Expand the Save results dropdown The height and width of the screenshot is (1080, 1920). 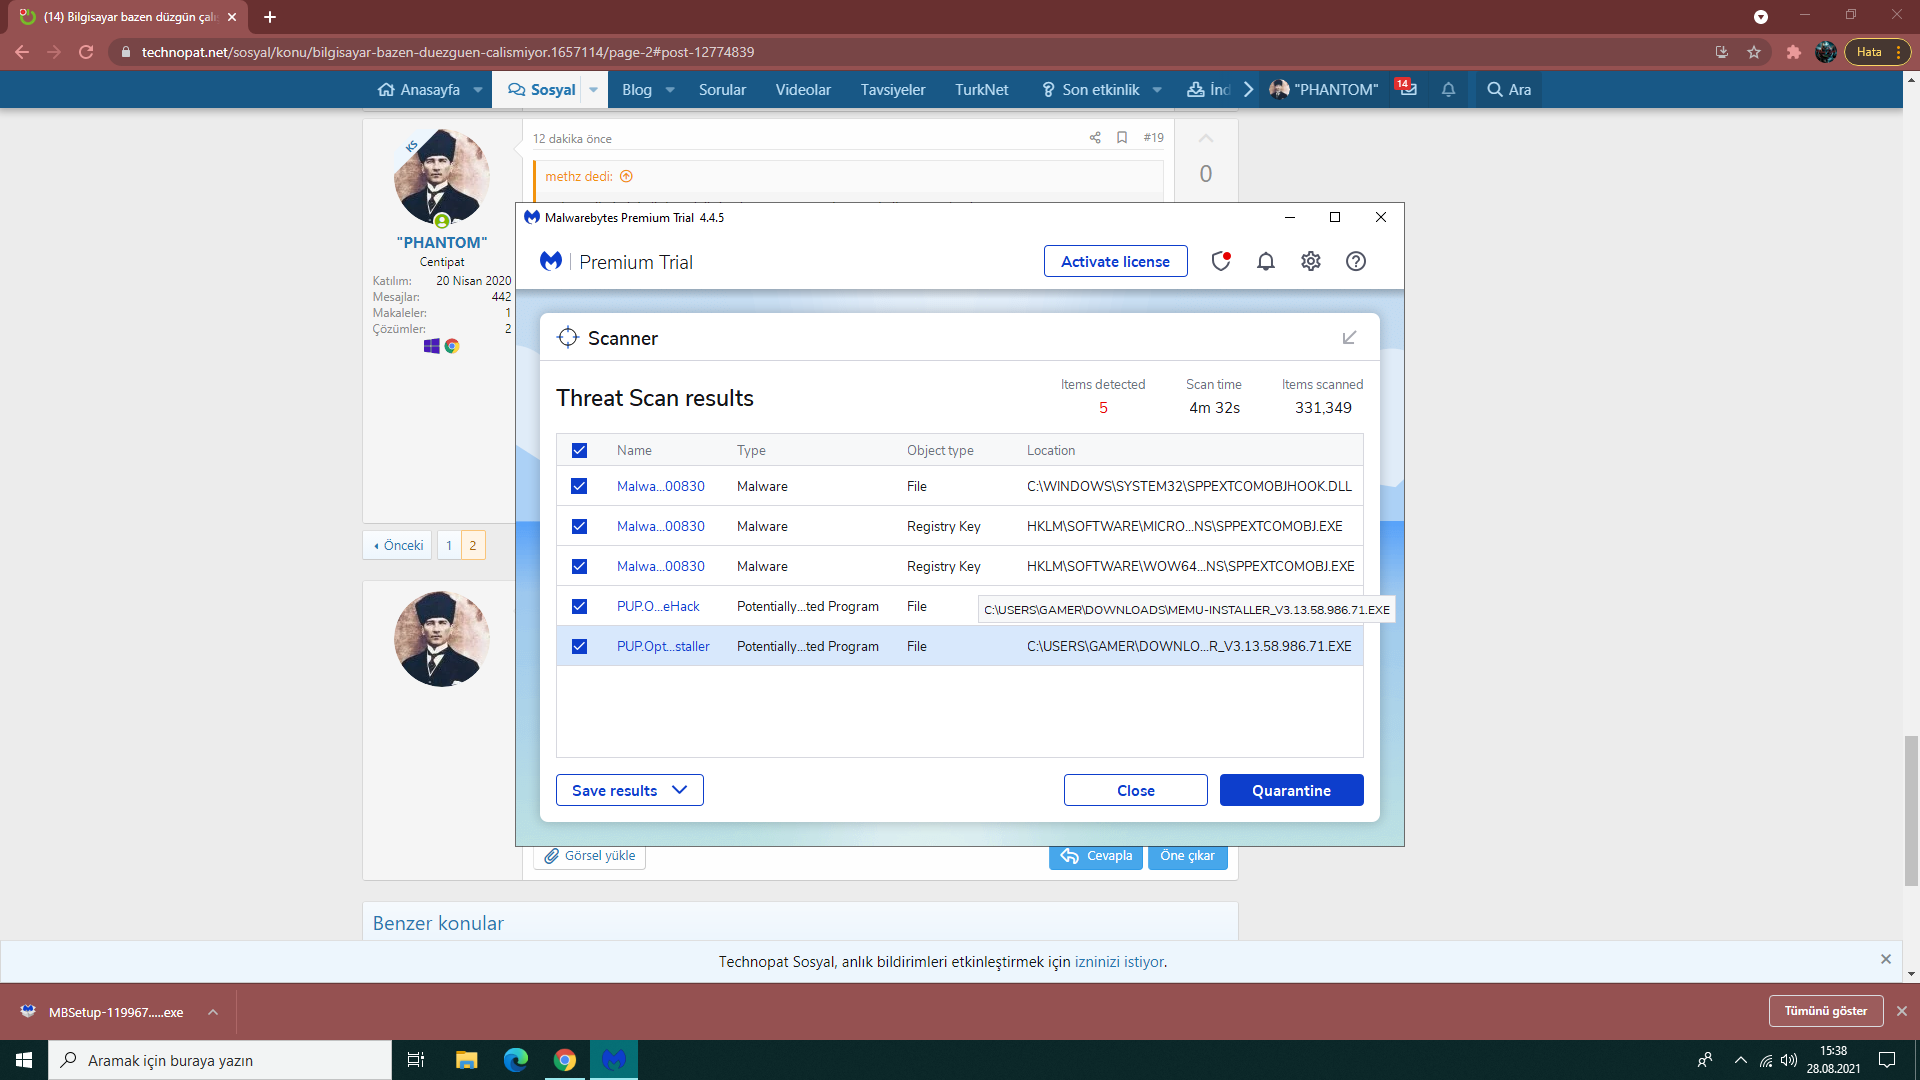(680, 790)
